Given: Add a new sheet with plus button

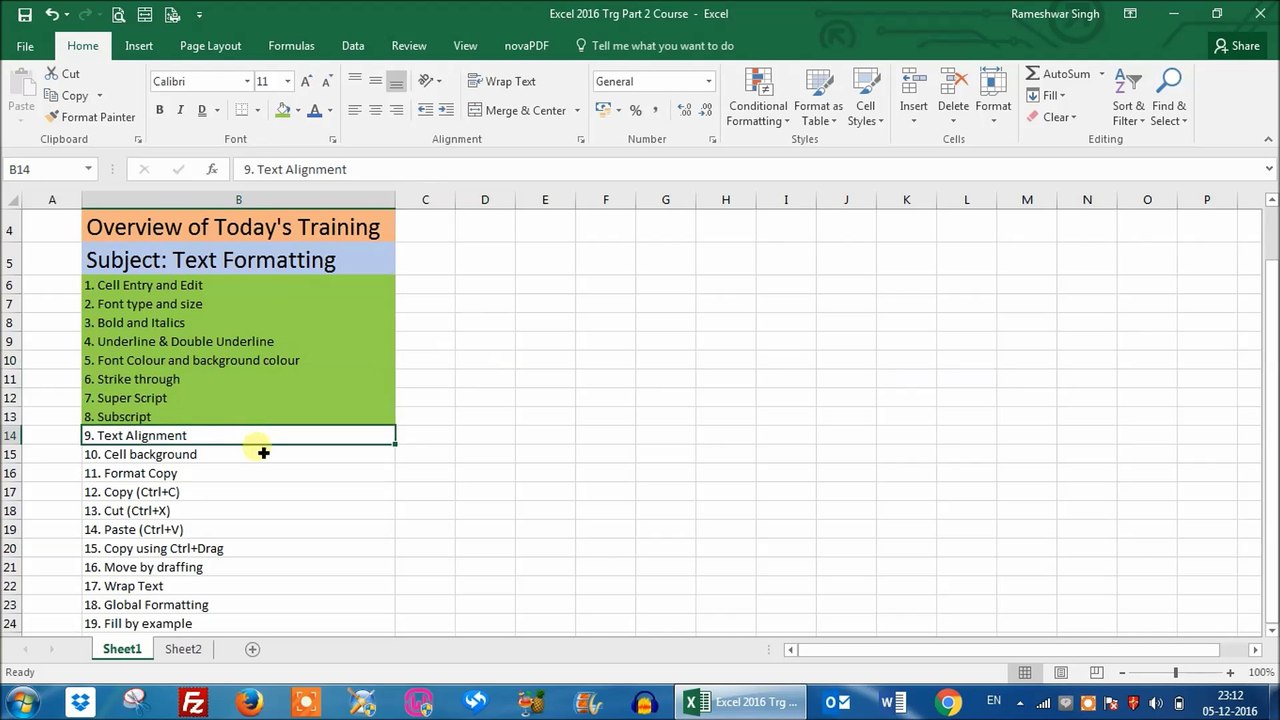Looking at the screenshot, I should click(x=252, y=649).
